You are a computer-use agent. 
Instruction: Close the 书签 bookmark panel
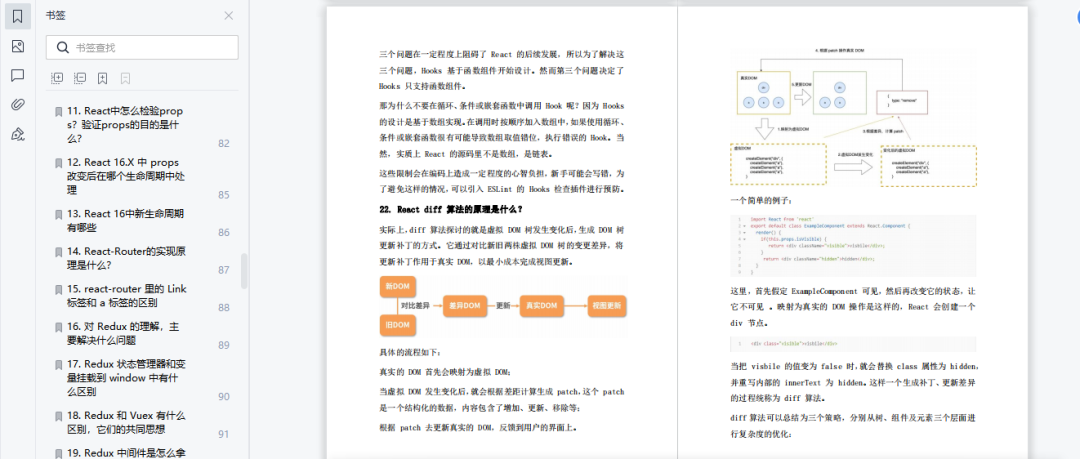(x=229, y=16)
